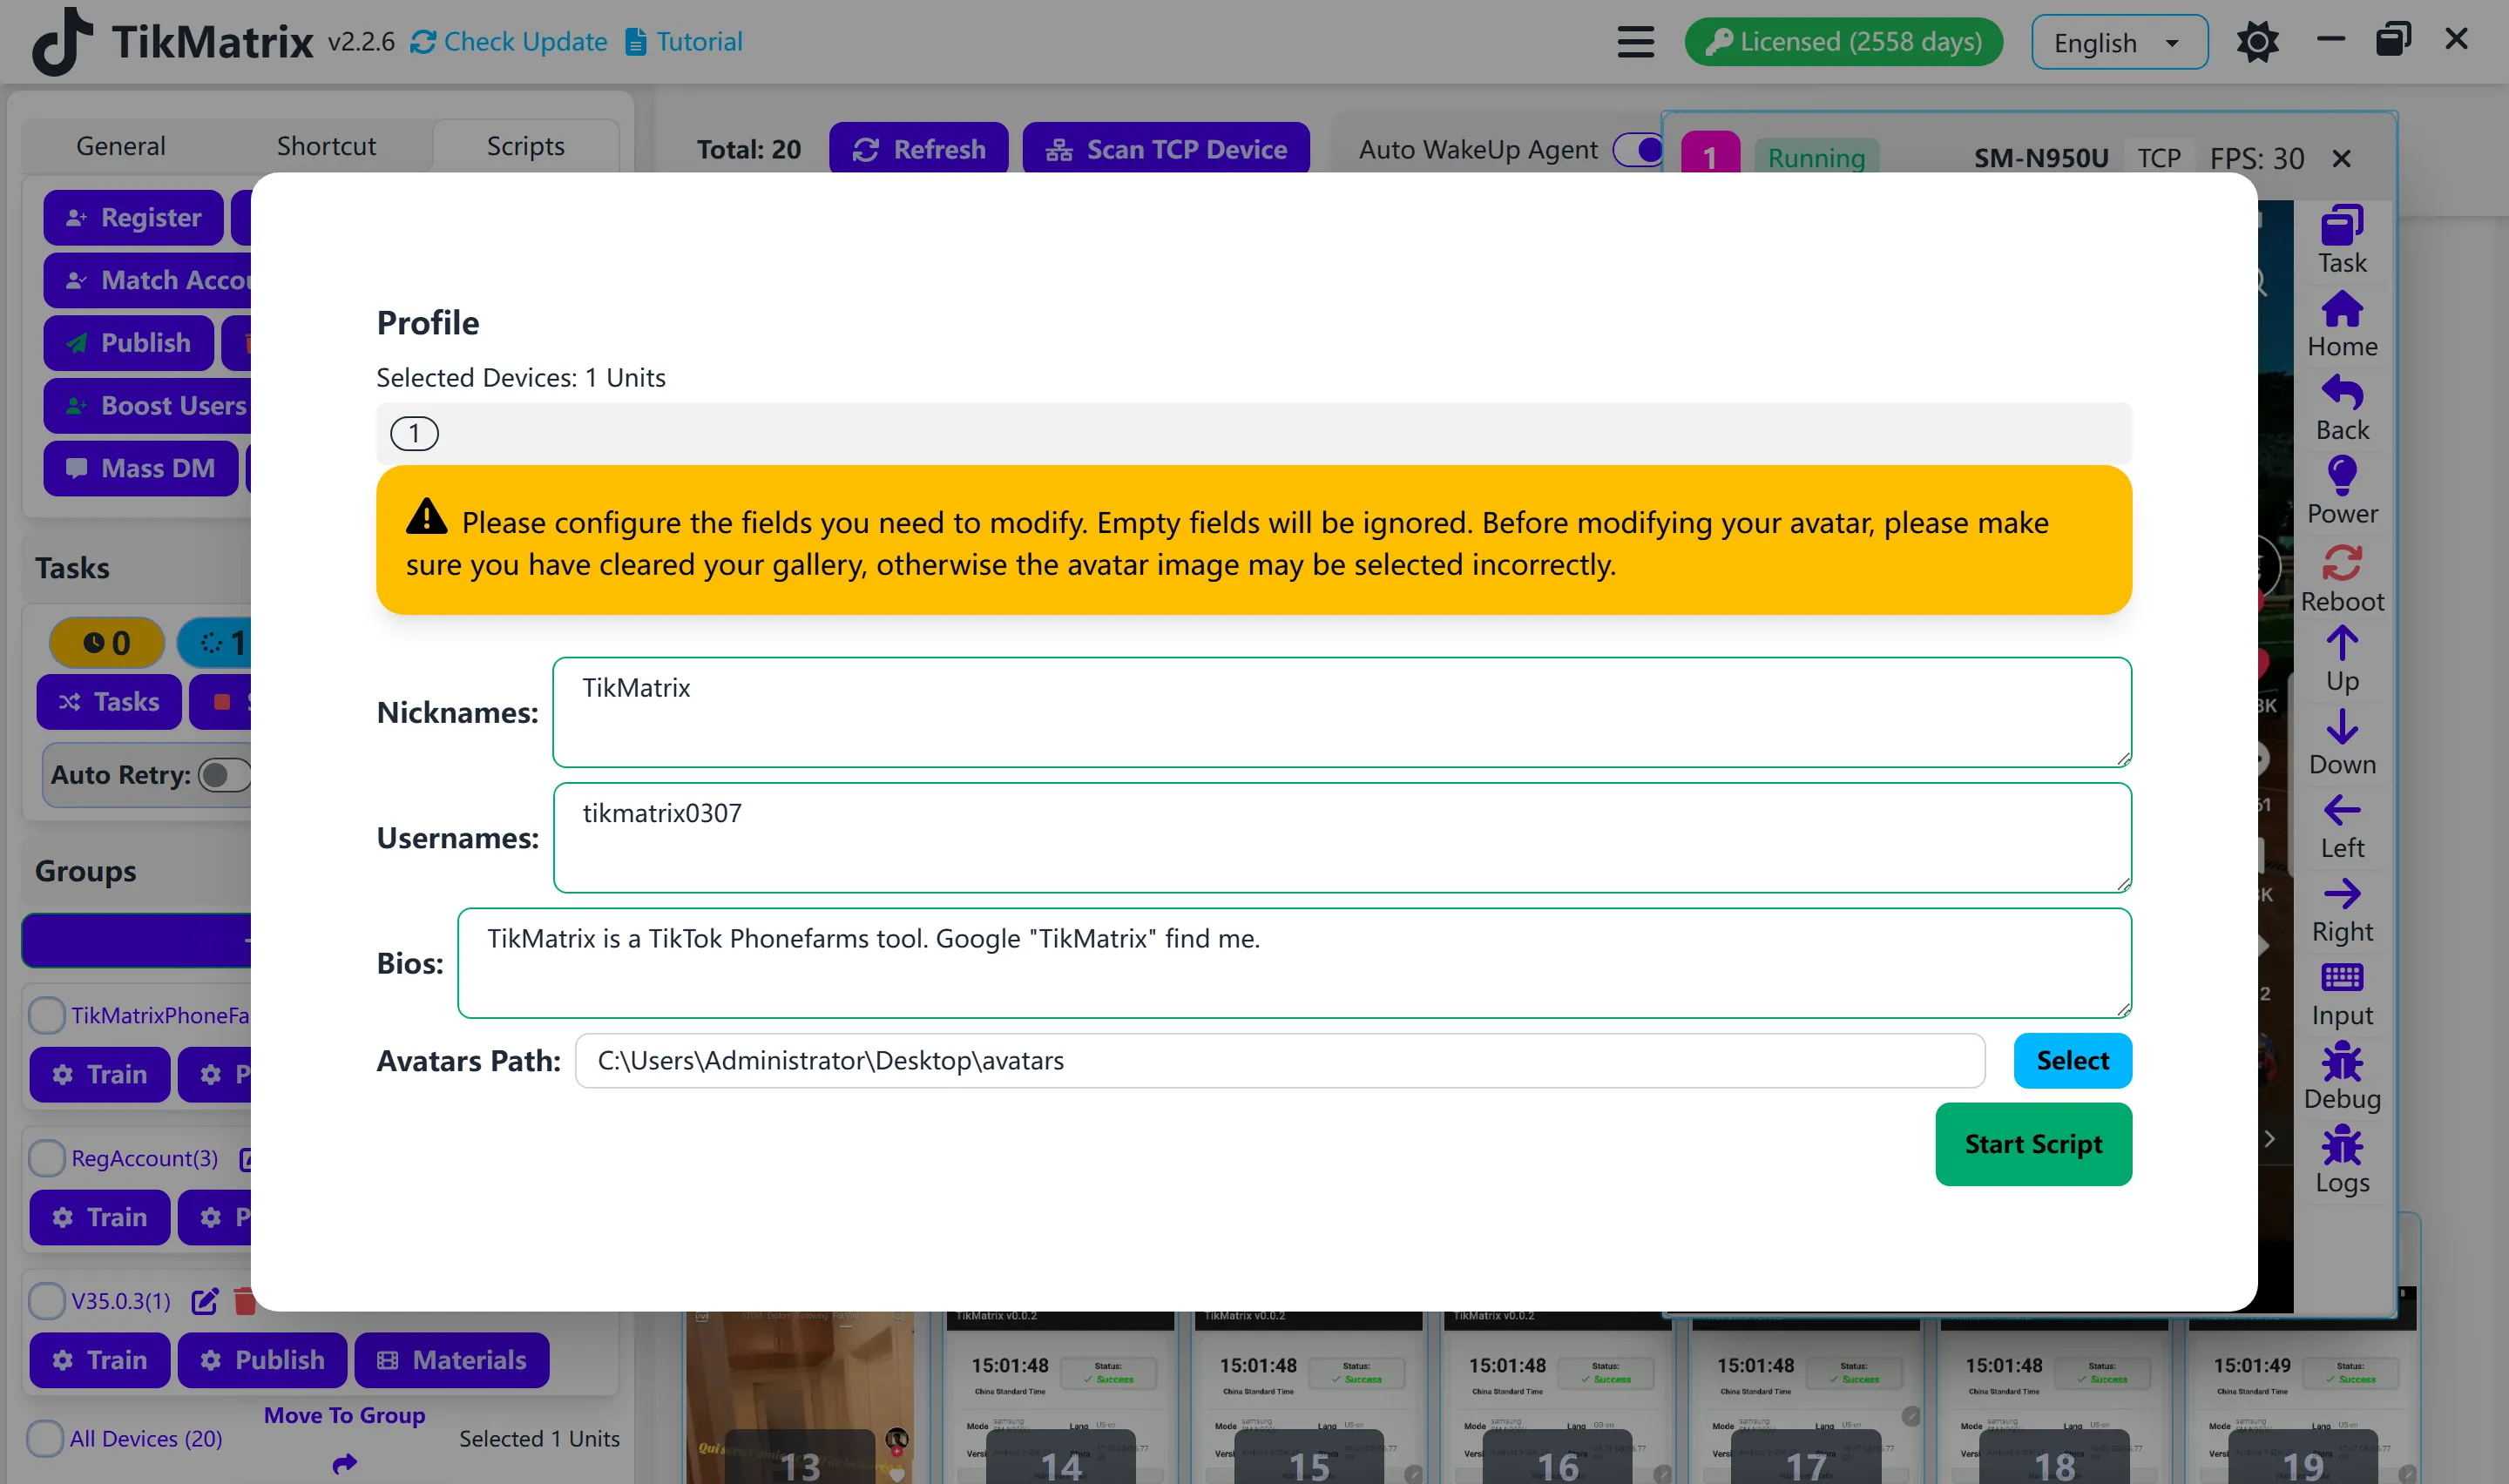The width and height of the screenshot is (2509, 1484).
Task: Open the hamburger menu in header
Action: pyautogui.click(x=1635, y=42)
